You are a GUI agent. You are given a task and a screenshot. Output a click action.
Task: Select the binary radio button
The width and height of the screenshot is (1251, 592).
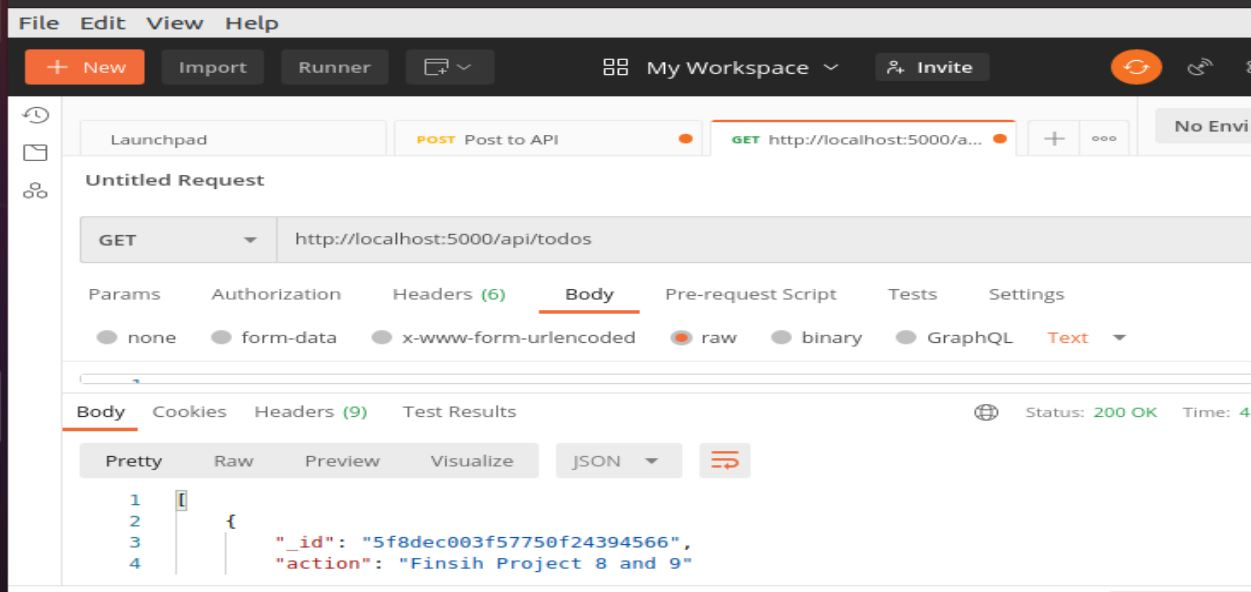click(782, 338)
